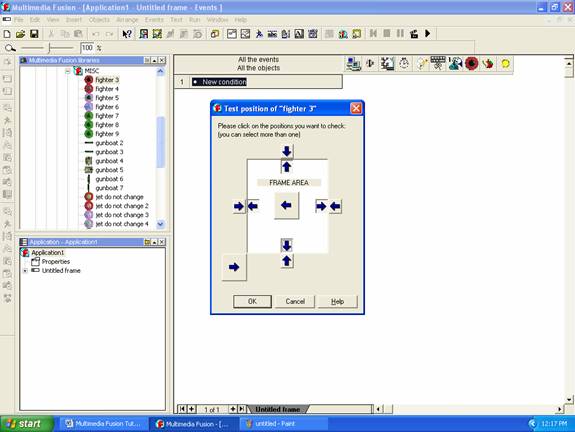Viewport: 575px width, 432px height.
Task: Toggle left arrow just inside frame's left edge
Action: 253,206
